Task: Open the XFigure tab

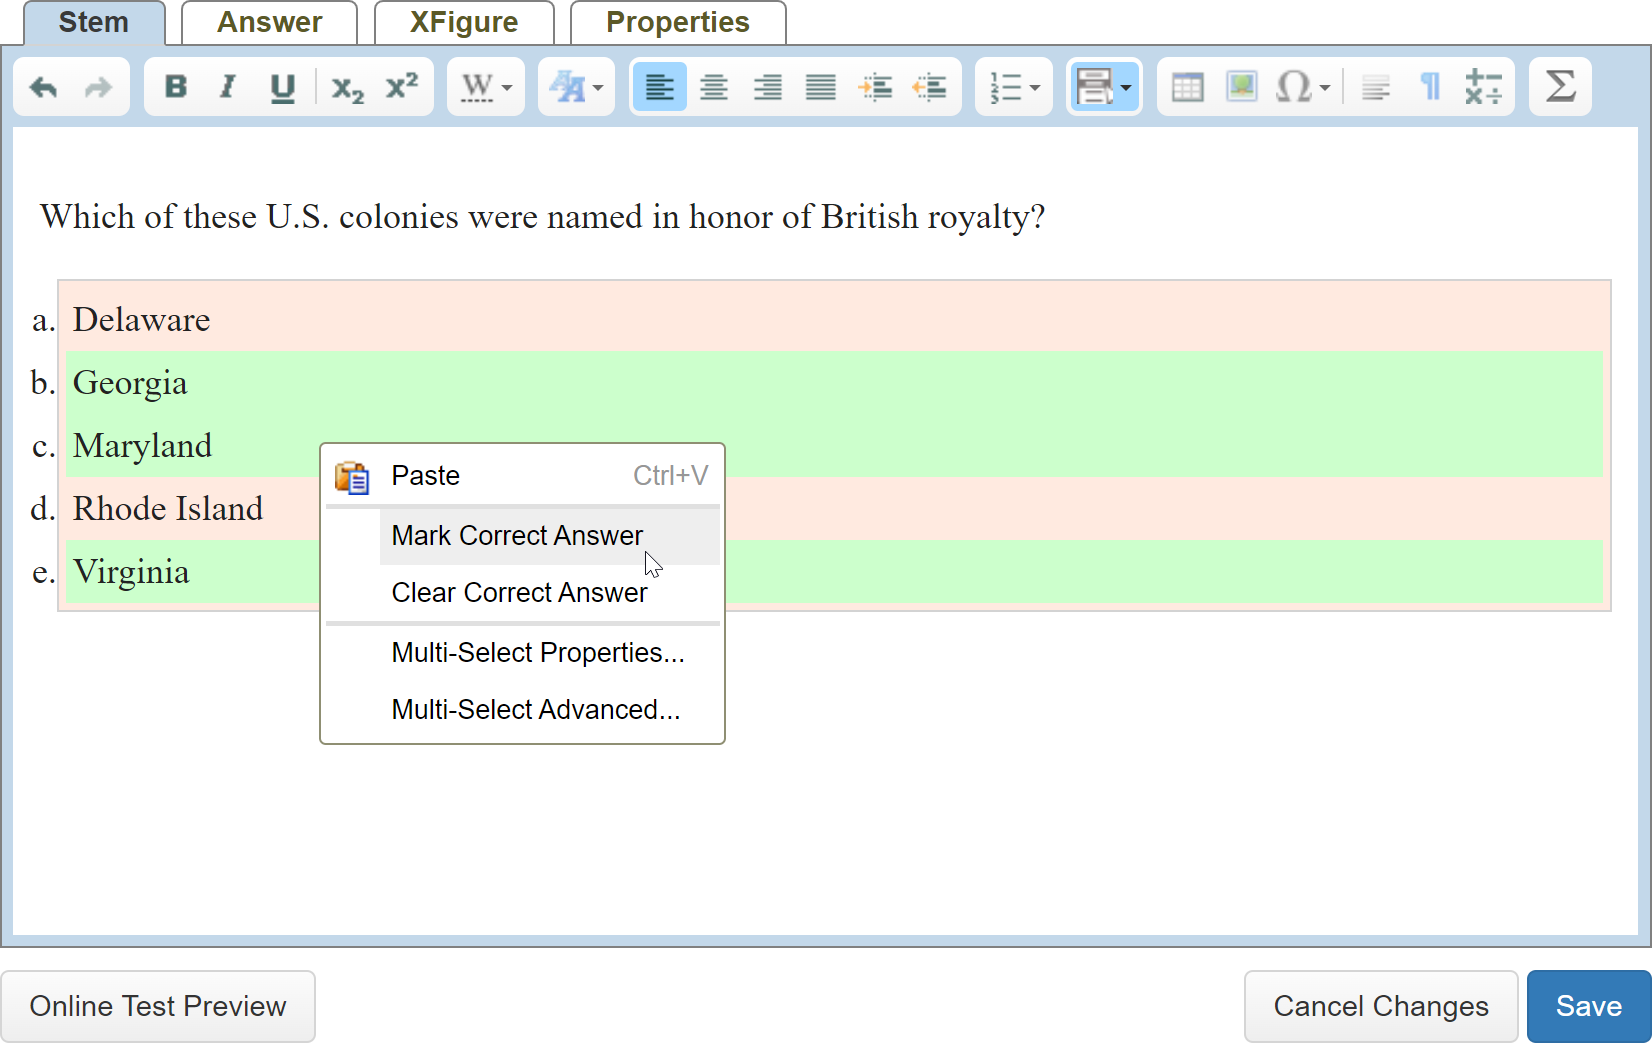Action: 464,22
